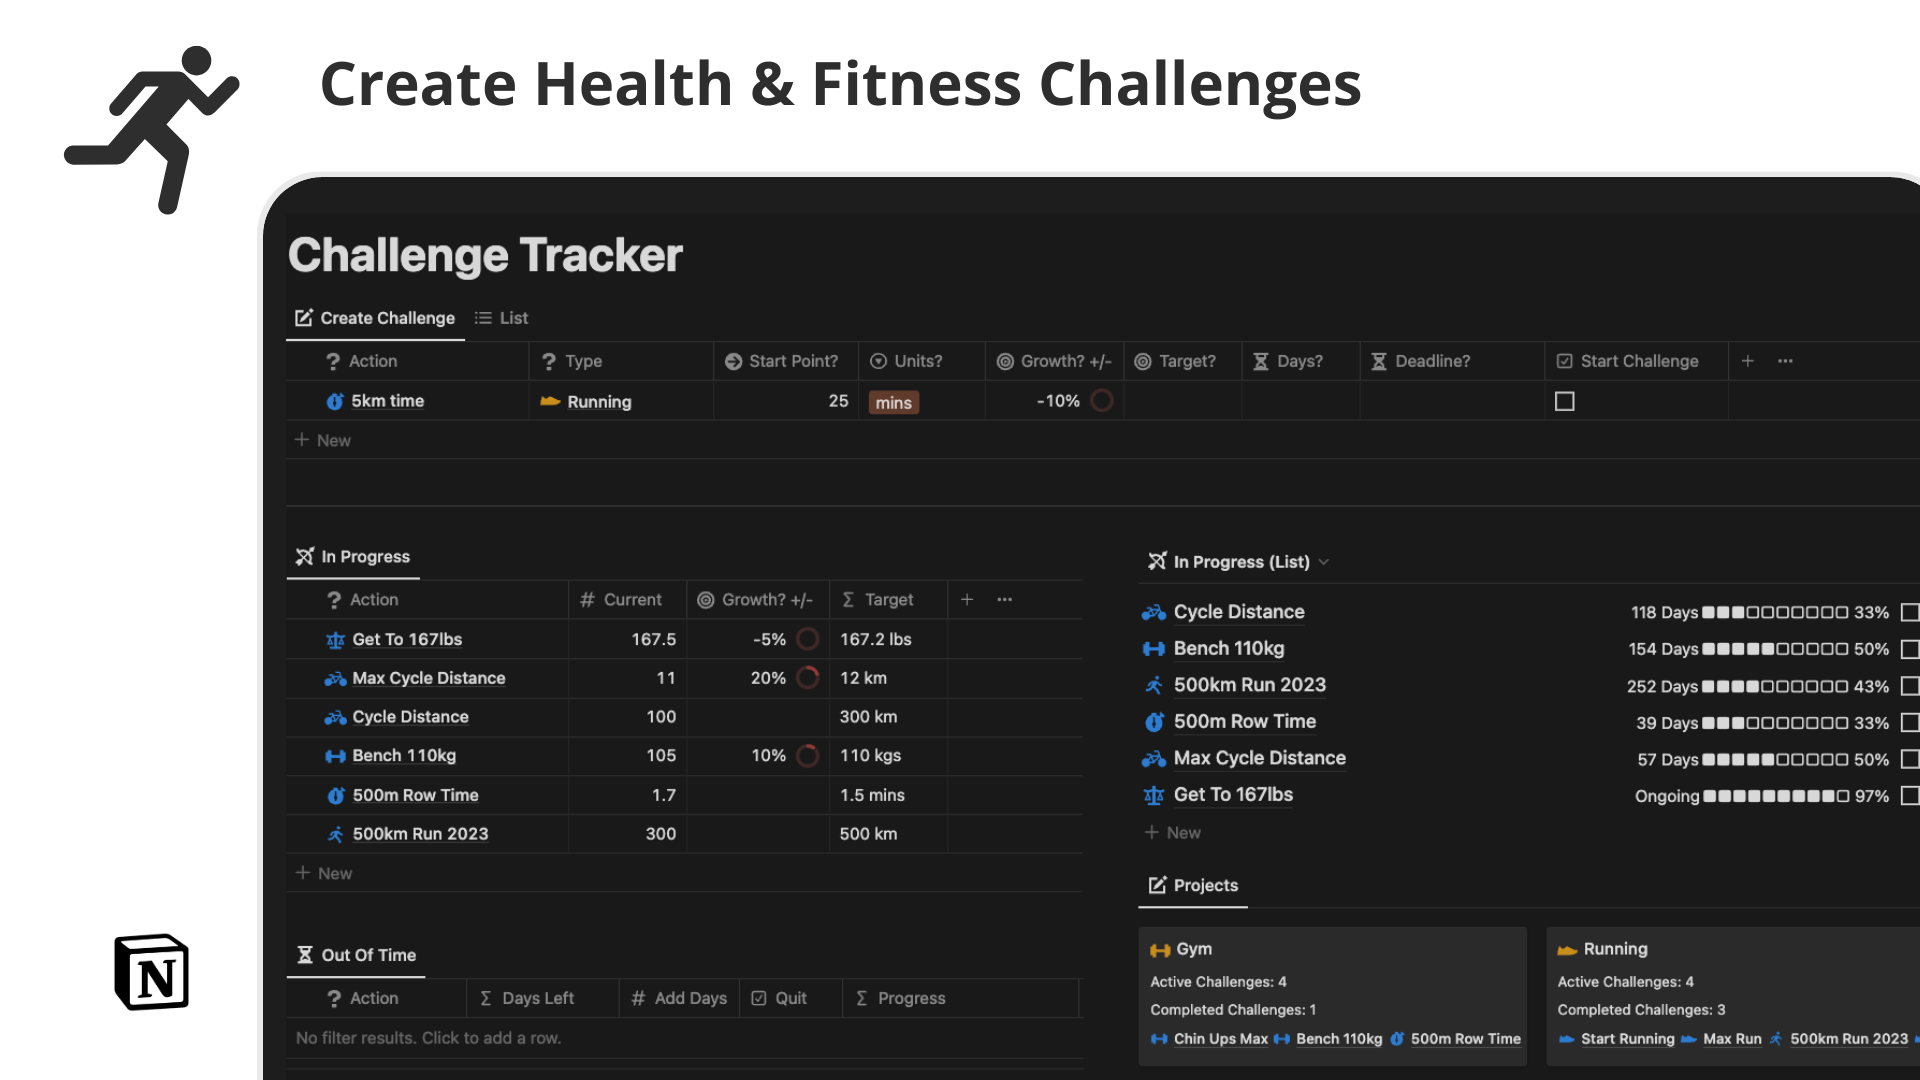This screenshot has width=1920, height=1080.
Task: Click the Notion logo in the bottom left
Action: [152, 971]
